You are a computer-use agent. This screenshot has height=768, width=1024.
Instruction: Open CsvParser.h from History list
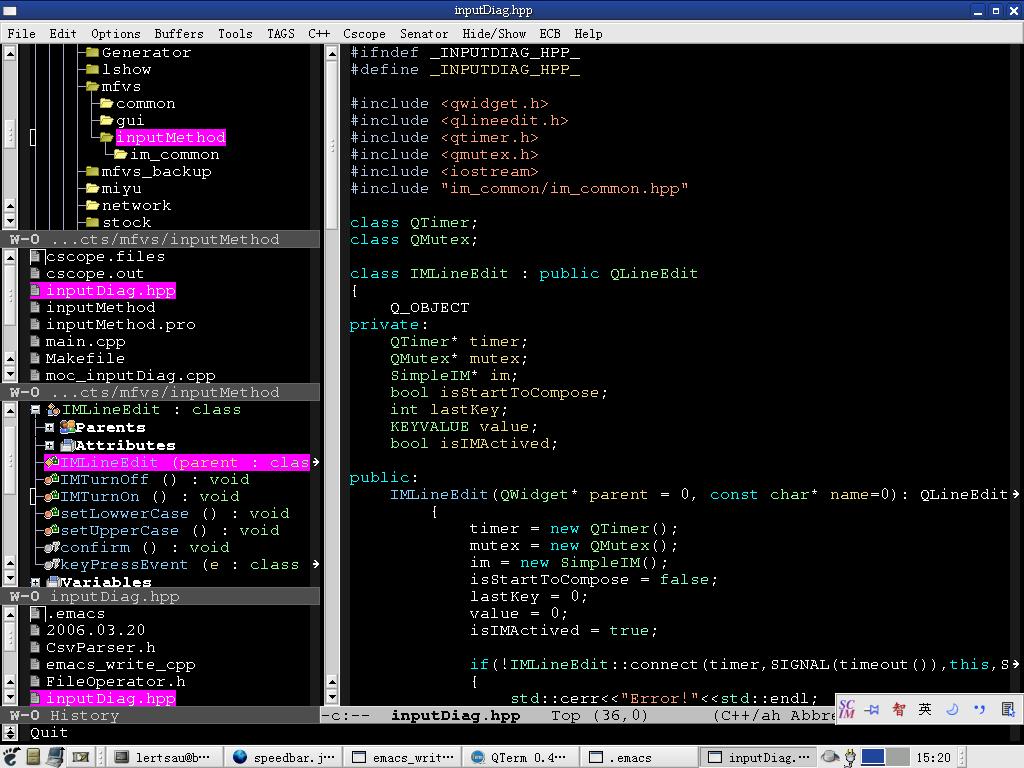[101, 647]
